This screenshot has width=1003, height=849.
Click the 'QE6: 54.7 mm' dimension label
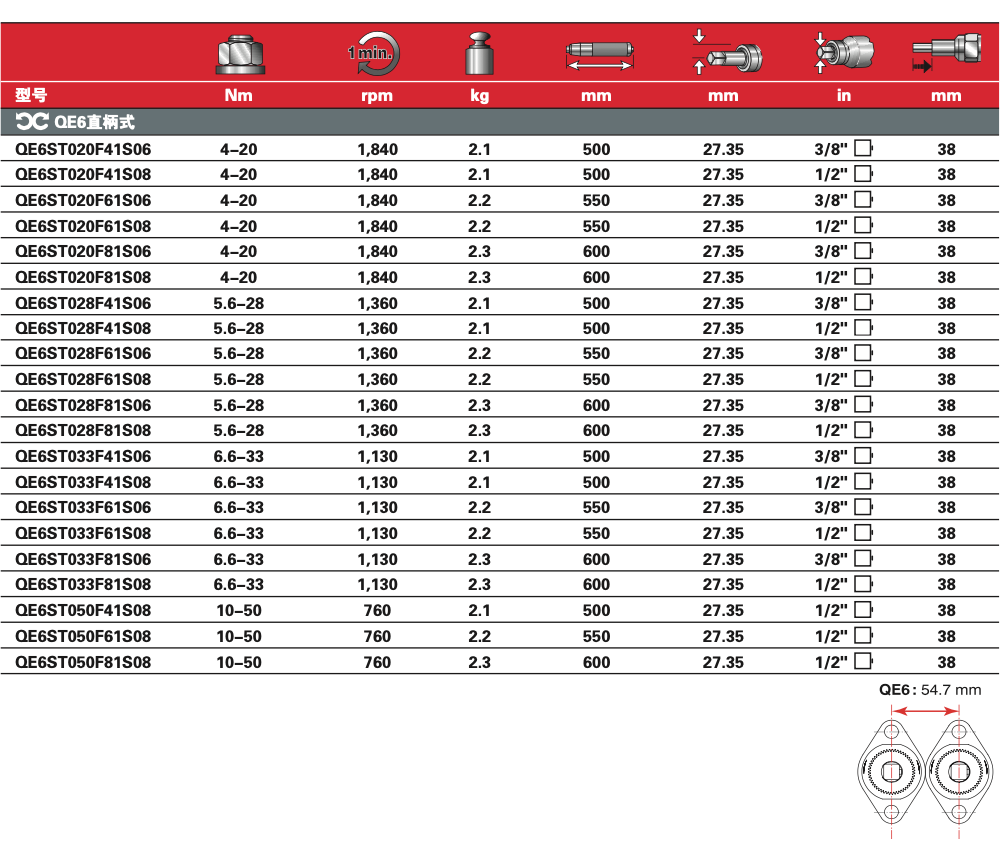click(929, 689)
